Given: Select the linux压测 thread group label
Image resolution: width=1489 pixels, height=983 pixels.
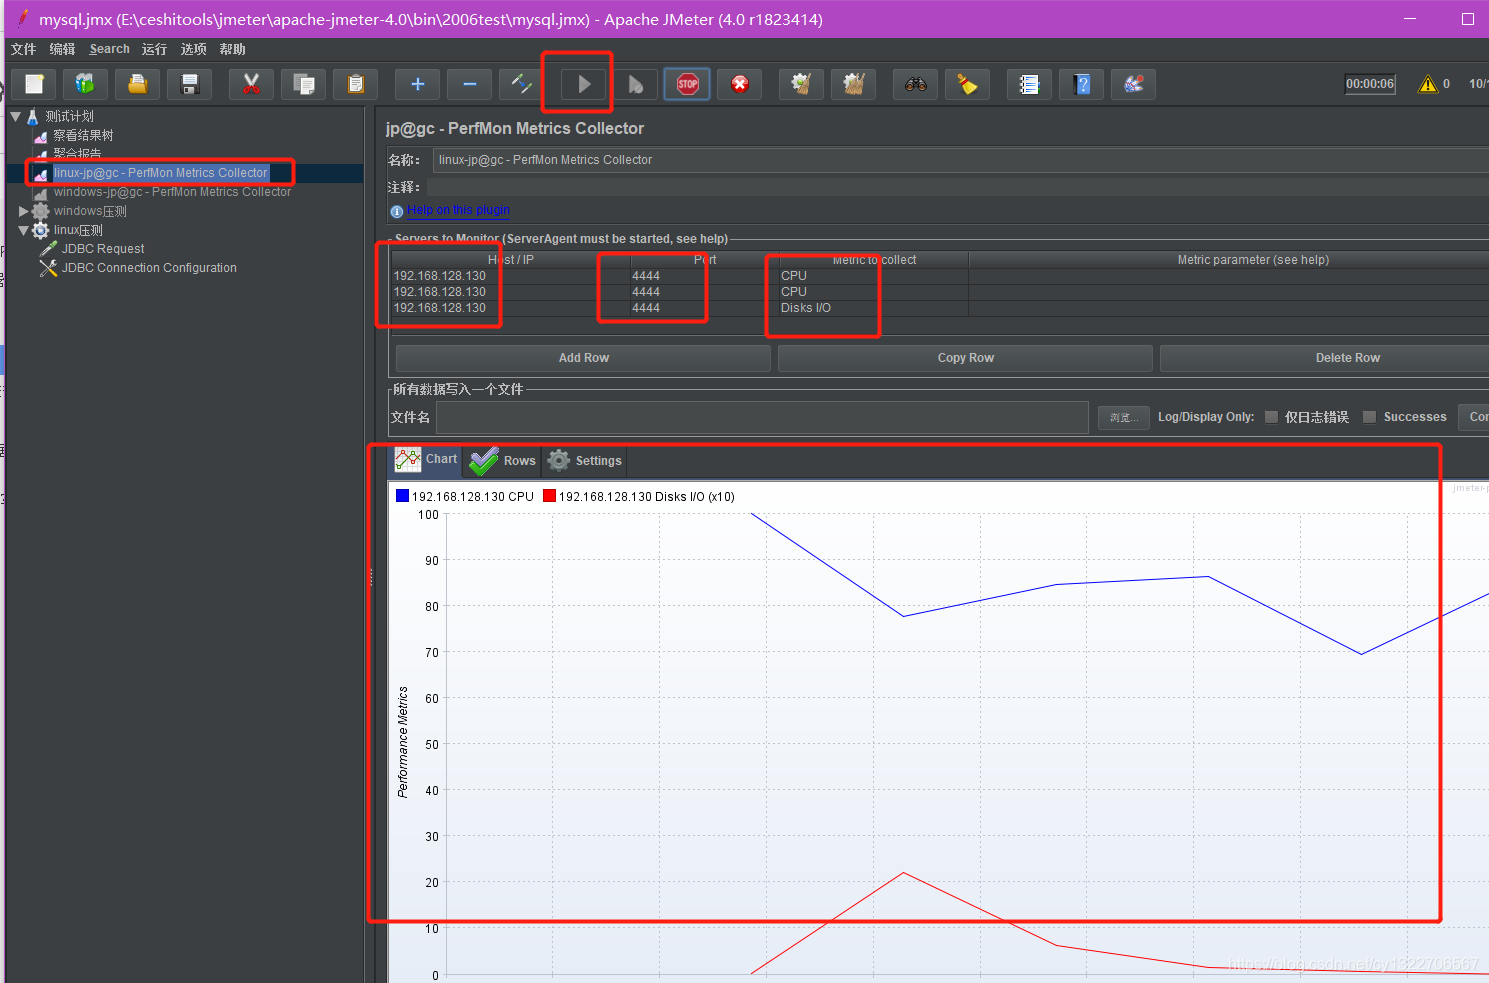Looking at the screenshot, I should pos(78,230).
